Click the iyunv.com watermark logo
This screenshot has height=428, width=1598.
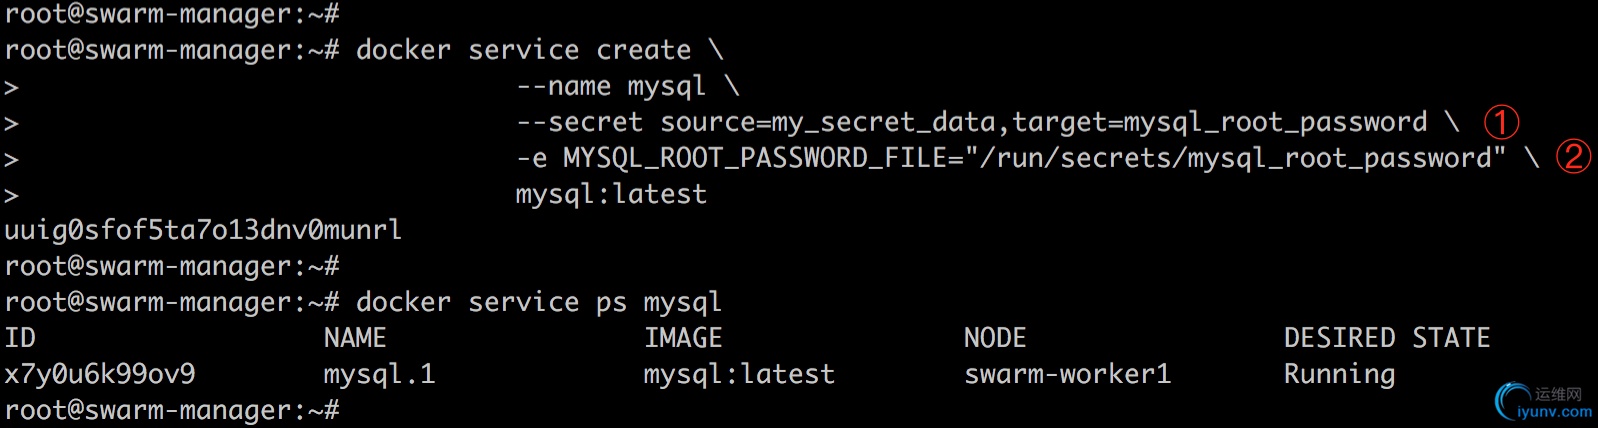click(x=1543, y=402)
